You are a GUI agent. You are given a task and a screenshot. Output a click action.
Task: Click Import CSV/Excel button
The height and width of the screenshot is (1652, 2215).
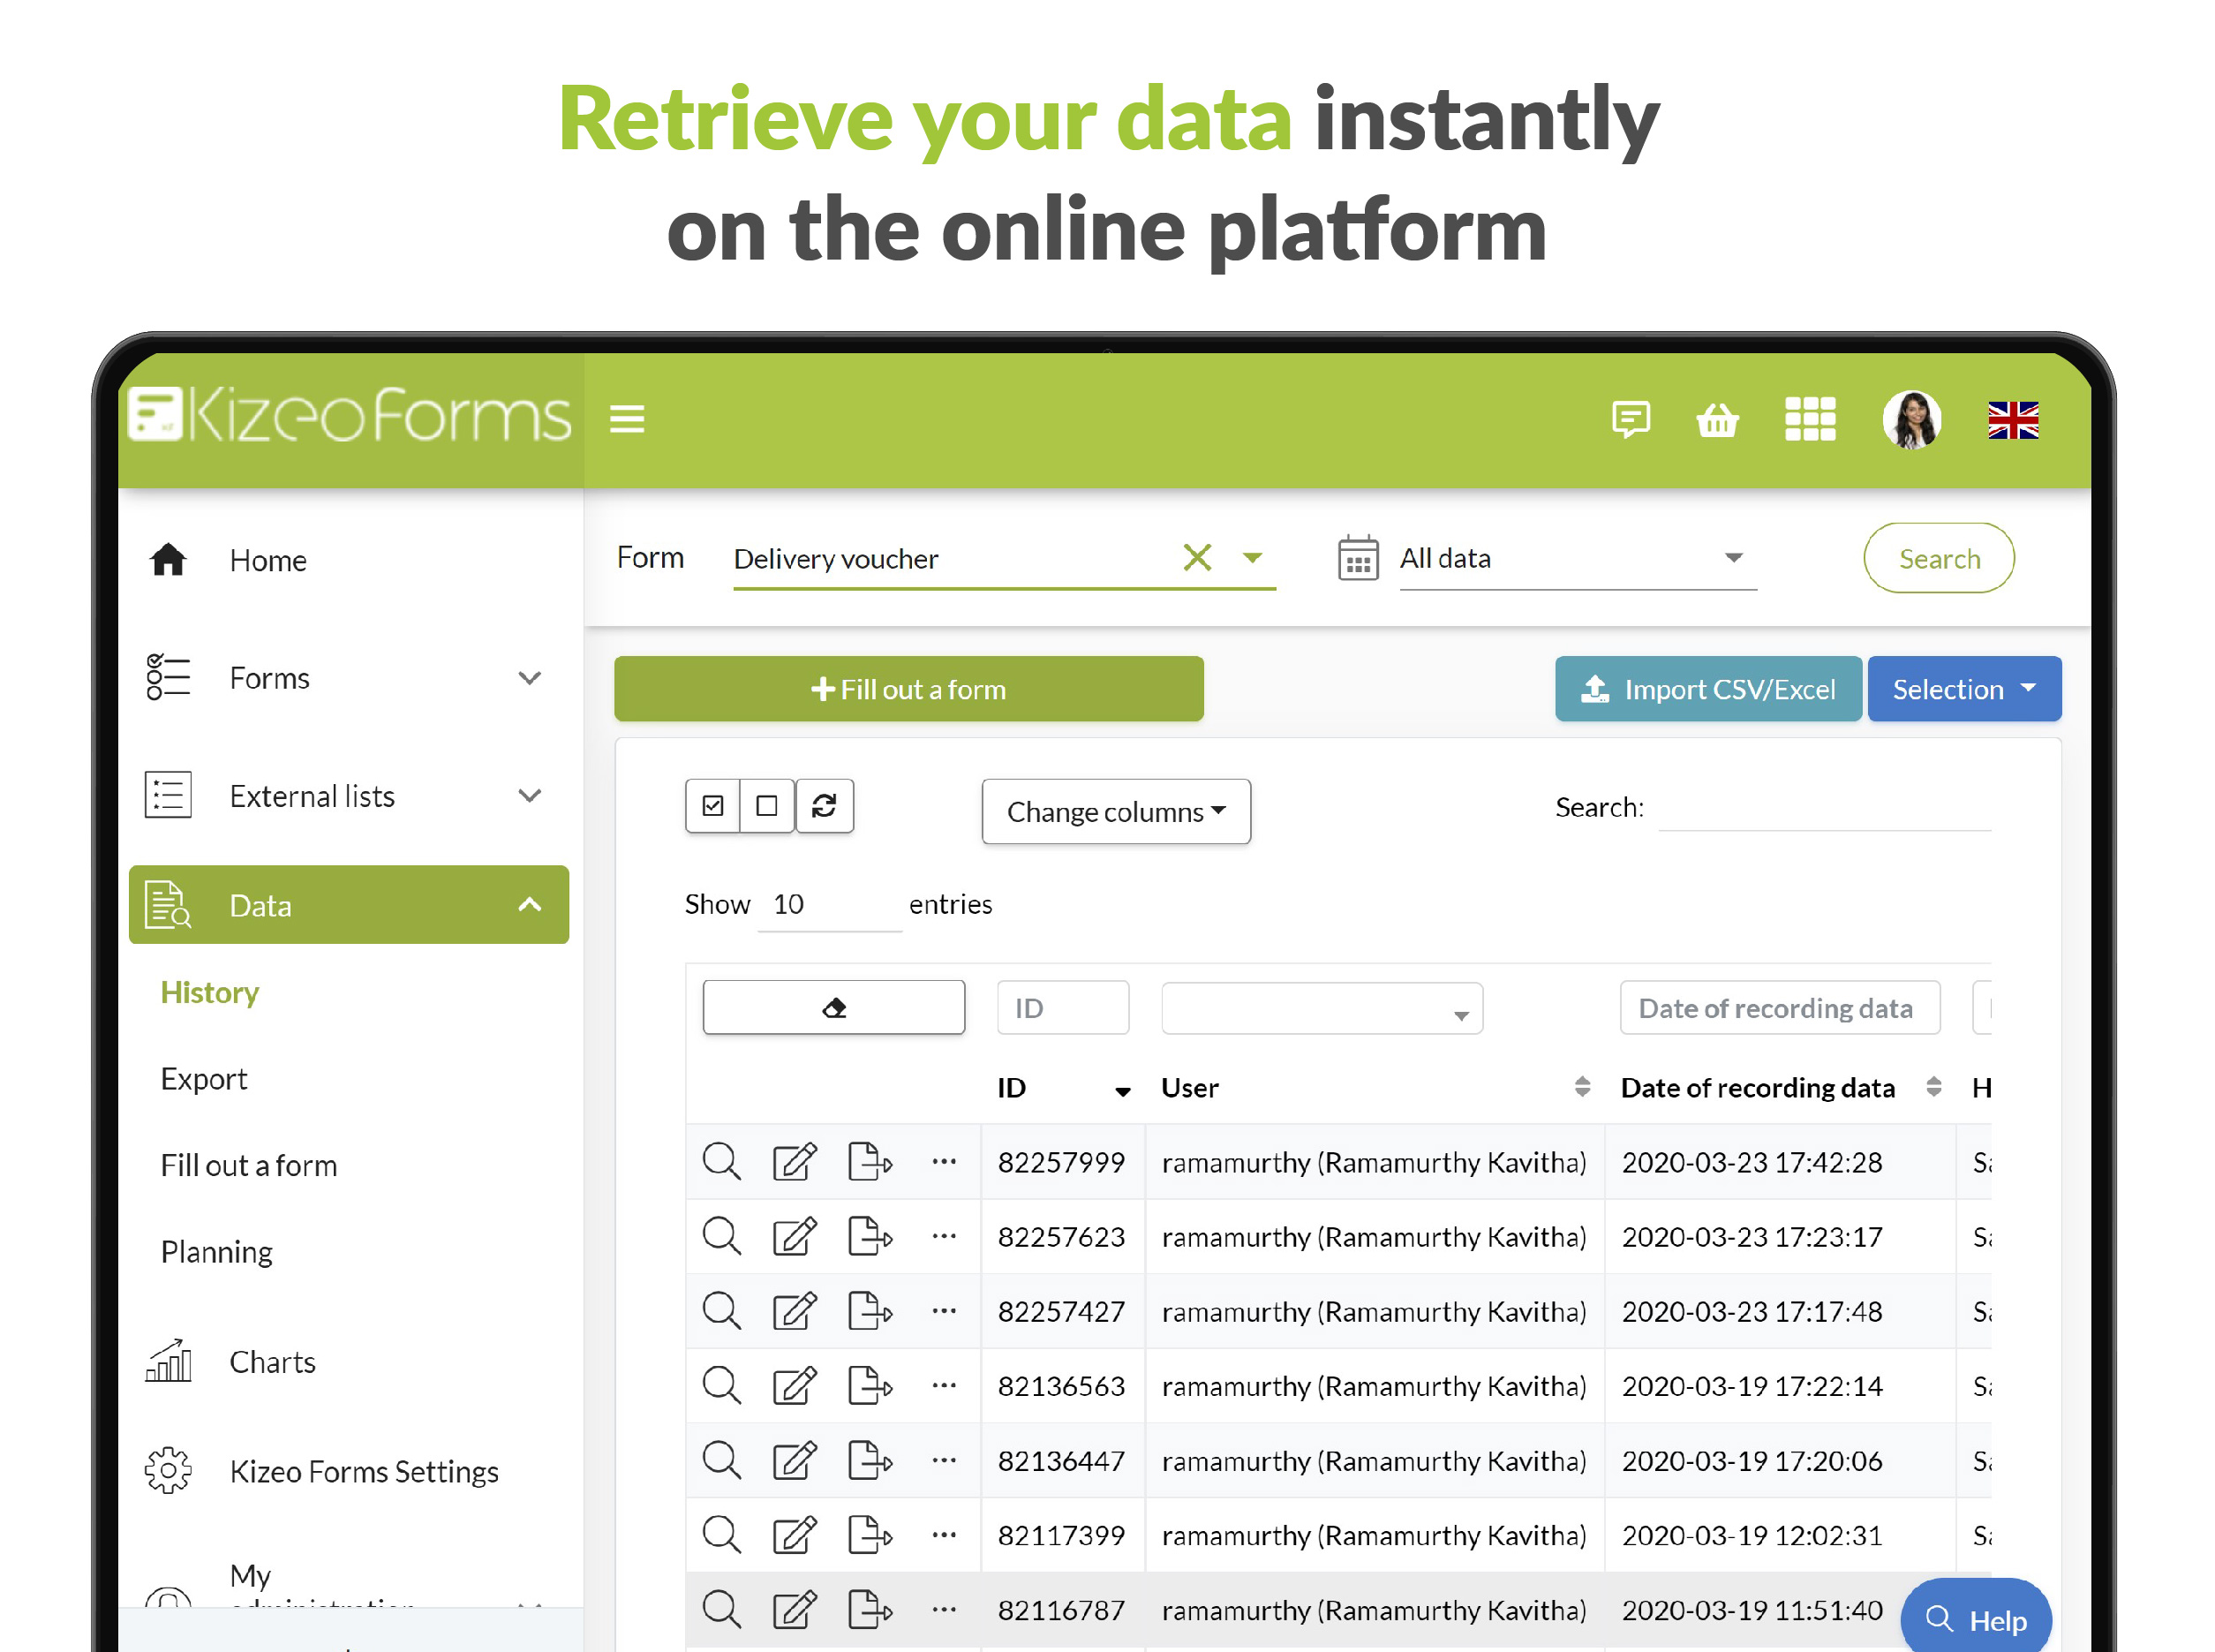point(1708,689)
